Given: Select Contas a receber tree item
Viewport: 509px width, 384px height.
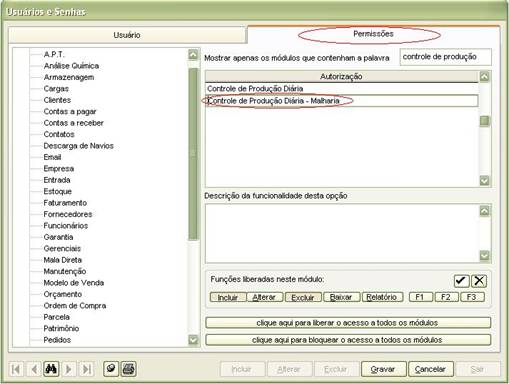Looking at the screenshot, I should 73,123.
